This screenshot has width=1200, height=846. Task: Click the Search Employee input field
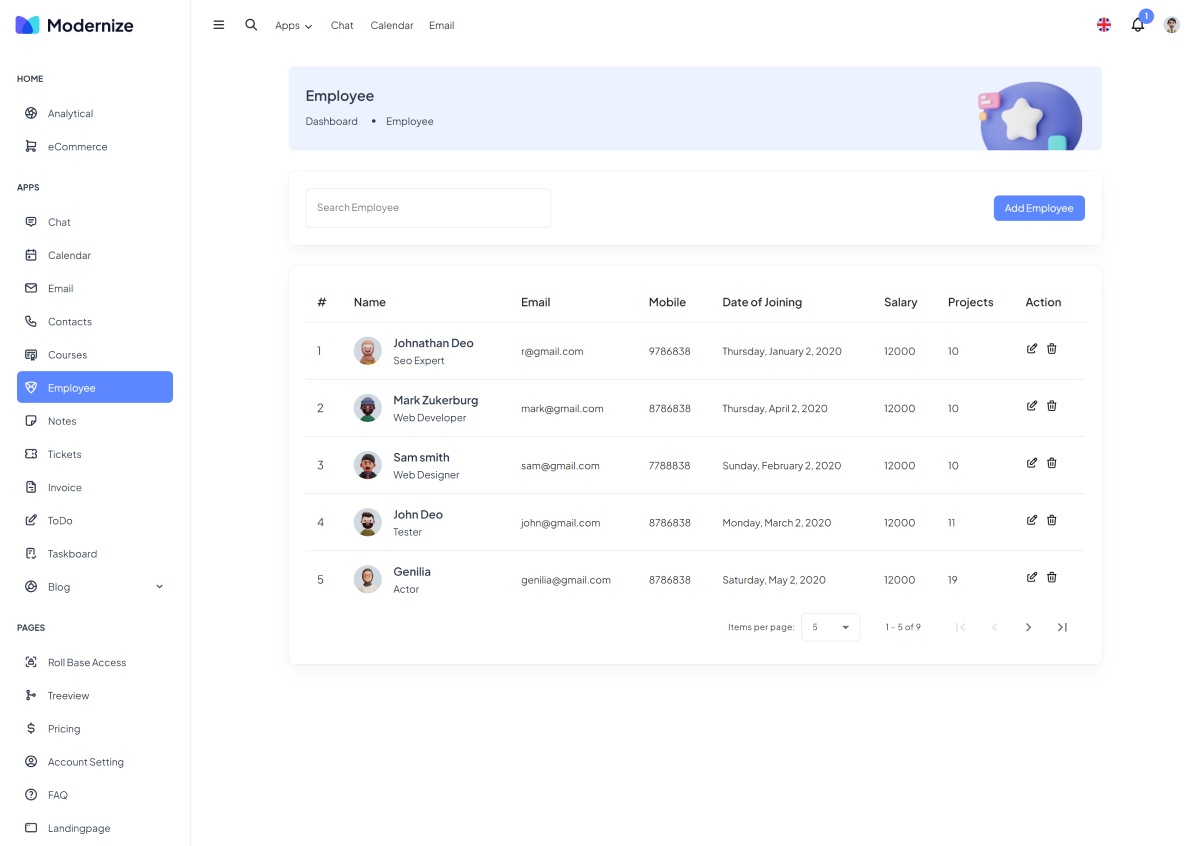428,208
